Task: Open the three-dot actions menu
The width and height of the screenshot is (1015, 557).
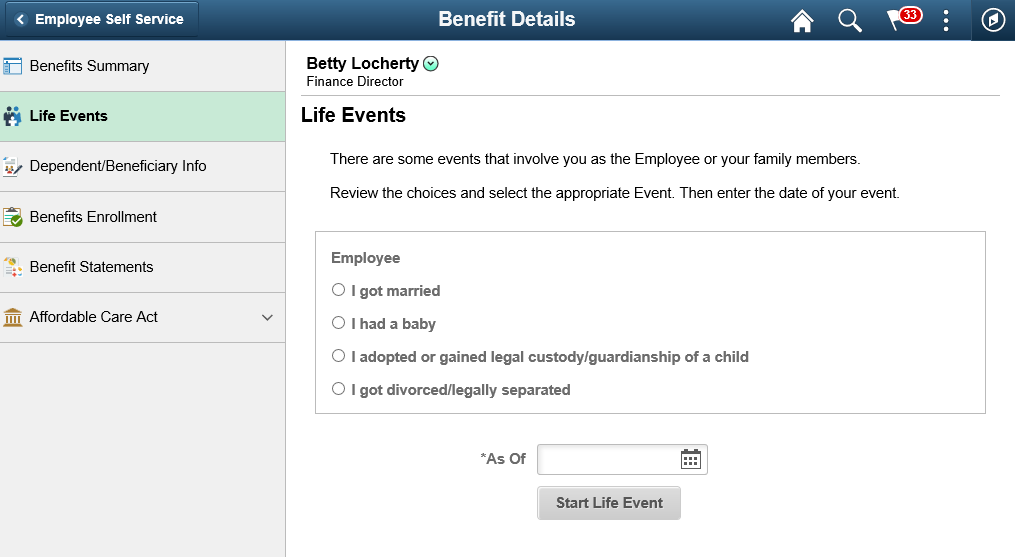Action: tap(946, 20)
